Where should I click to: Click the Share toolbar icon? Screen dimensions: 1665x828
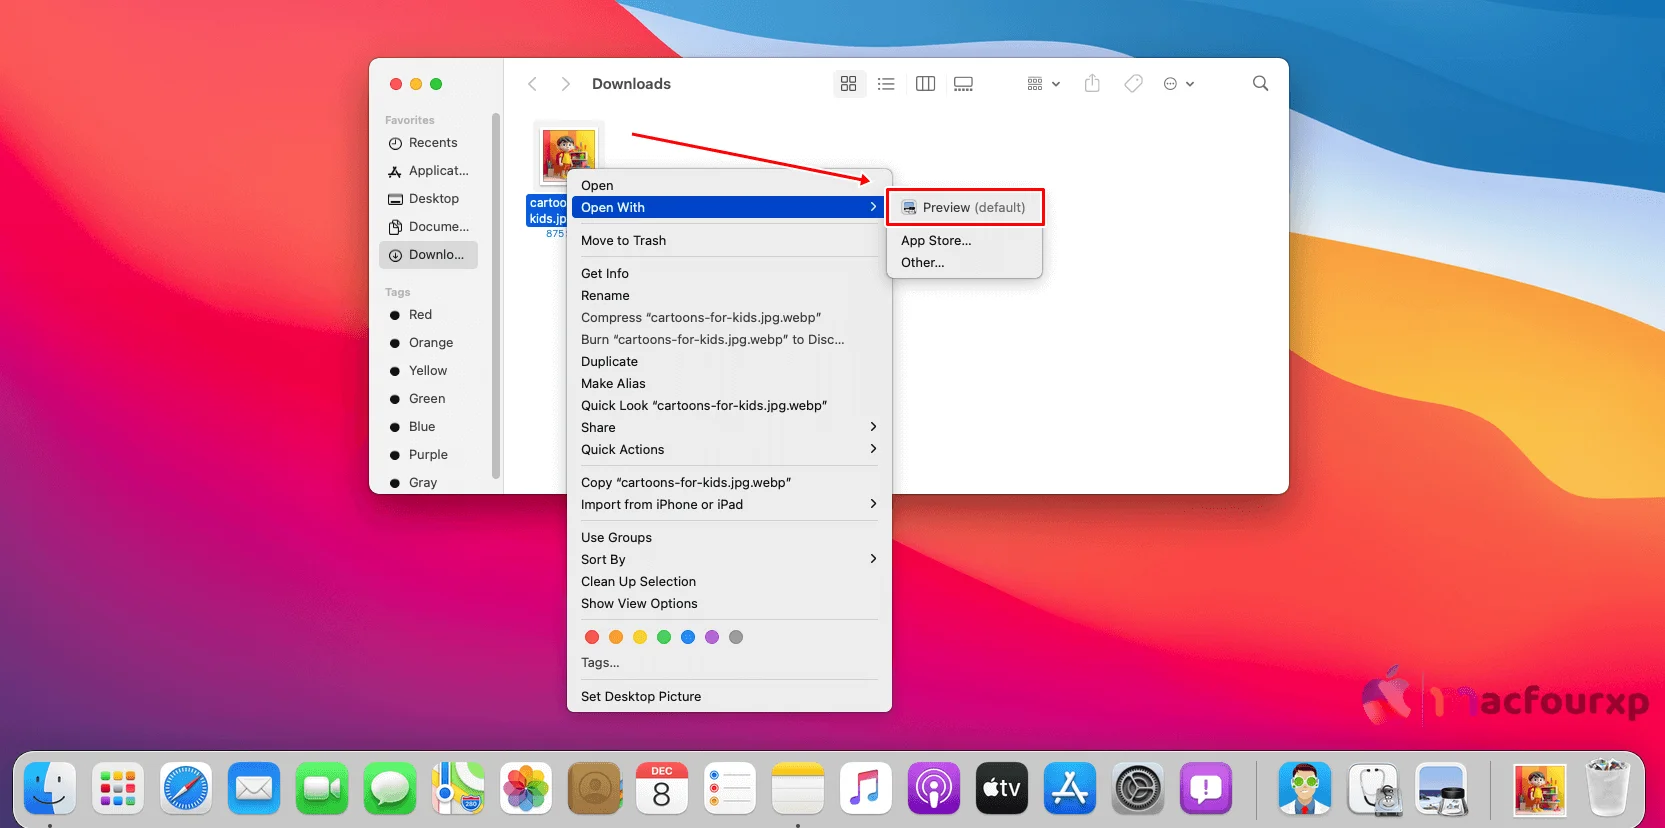point(1092,84)
